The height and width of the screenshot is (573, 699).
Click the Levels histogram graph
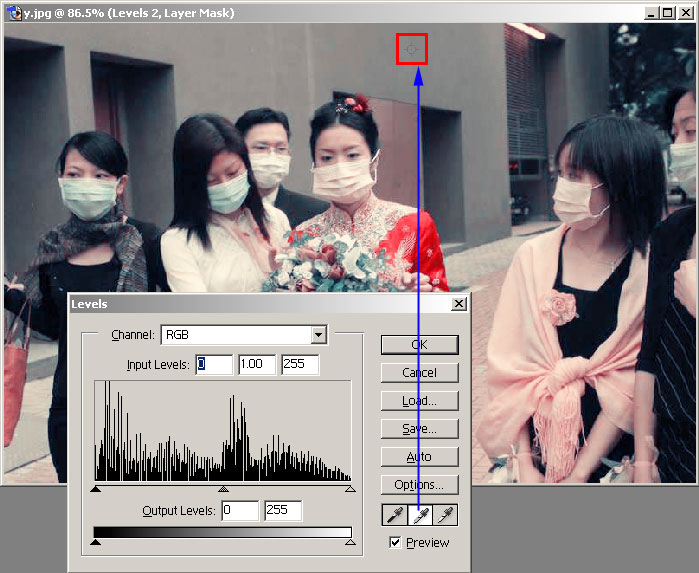pos(223,431)
